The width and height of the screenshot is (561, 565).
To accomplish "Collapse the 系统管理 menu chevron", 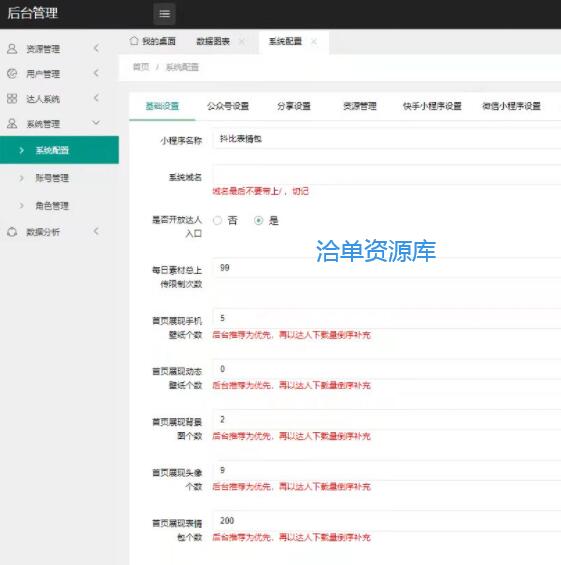I will pos(96,123).
